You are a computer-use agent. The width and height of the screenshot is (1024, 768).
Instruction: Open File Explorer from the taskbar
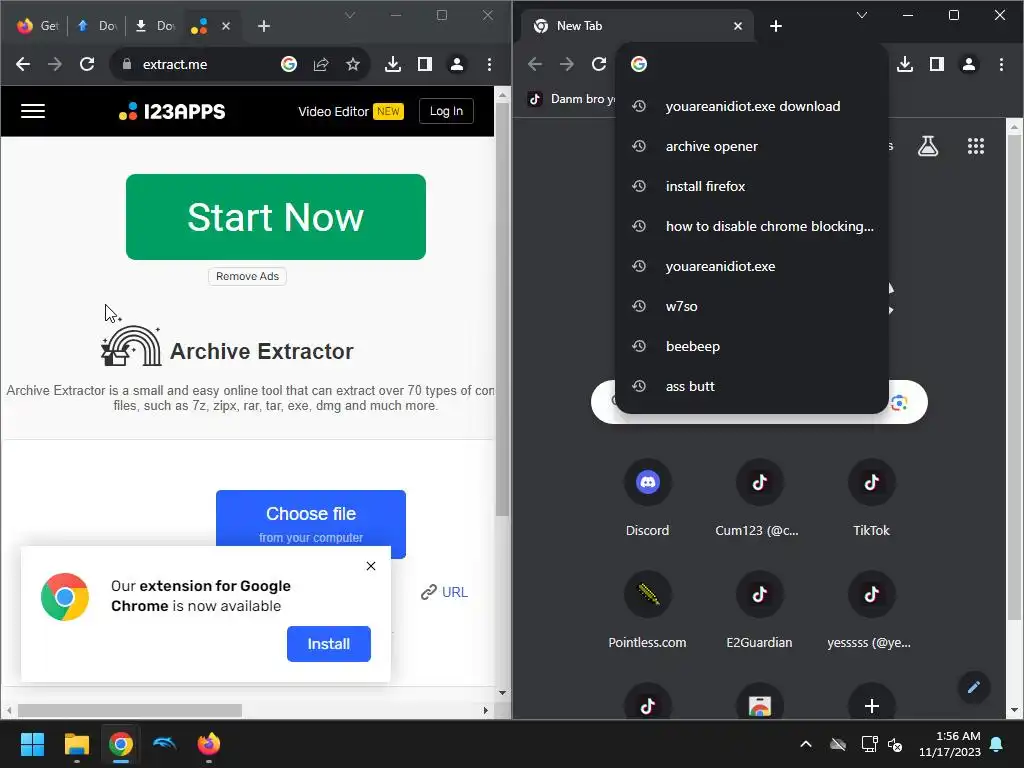(76, 744)
